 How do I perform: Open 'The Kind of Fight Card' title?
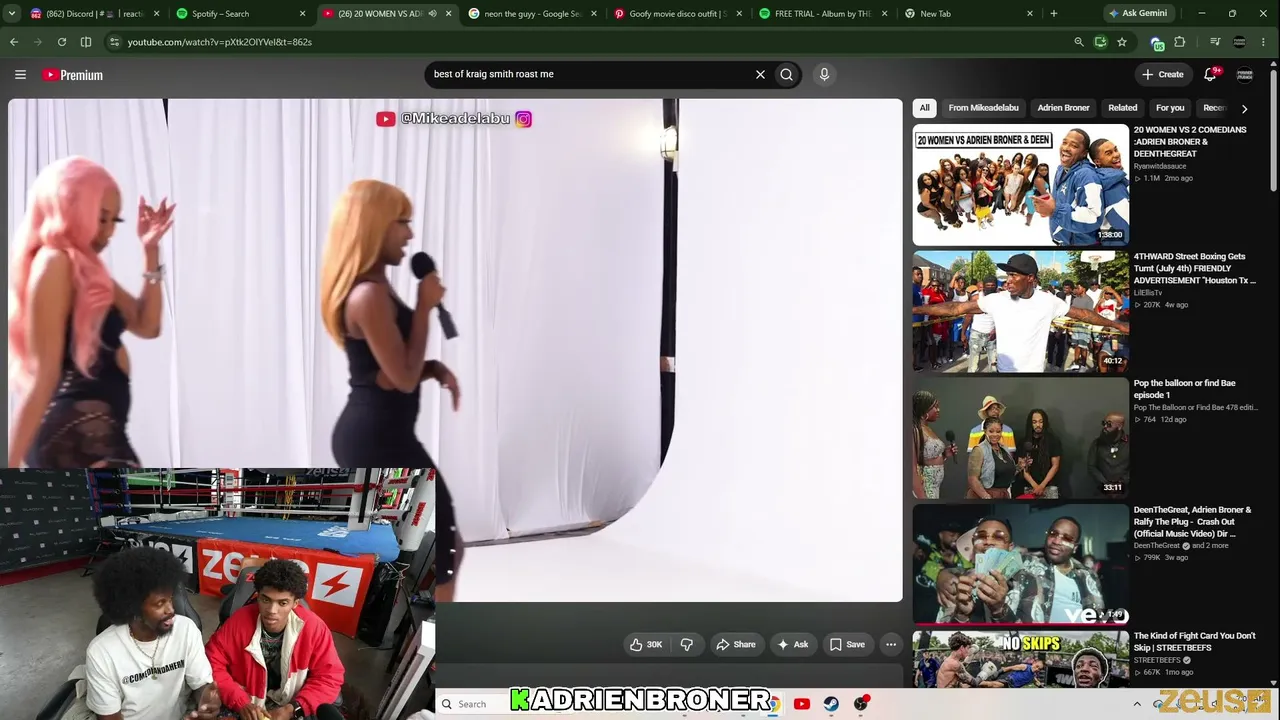click(1194, 642)
